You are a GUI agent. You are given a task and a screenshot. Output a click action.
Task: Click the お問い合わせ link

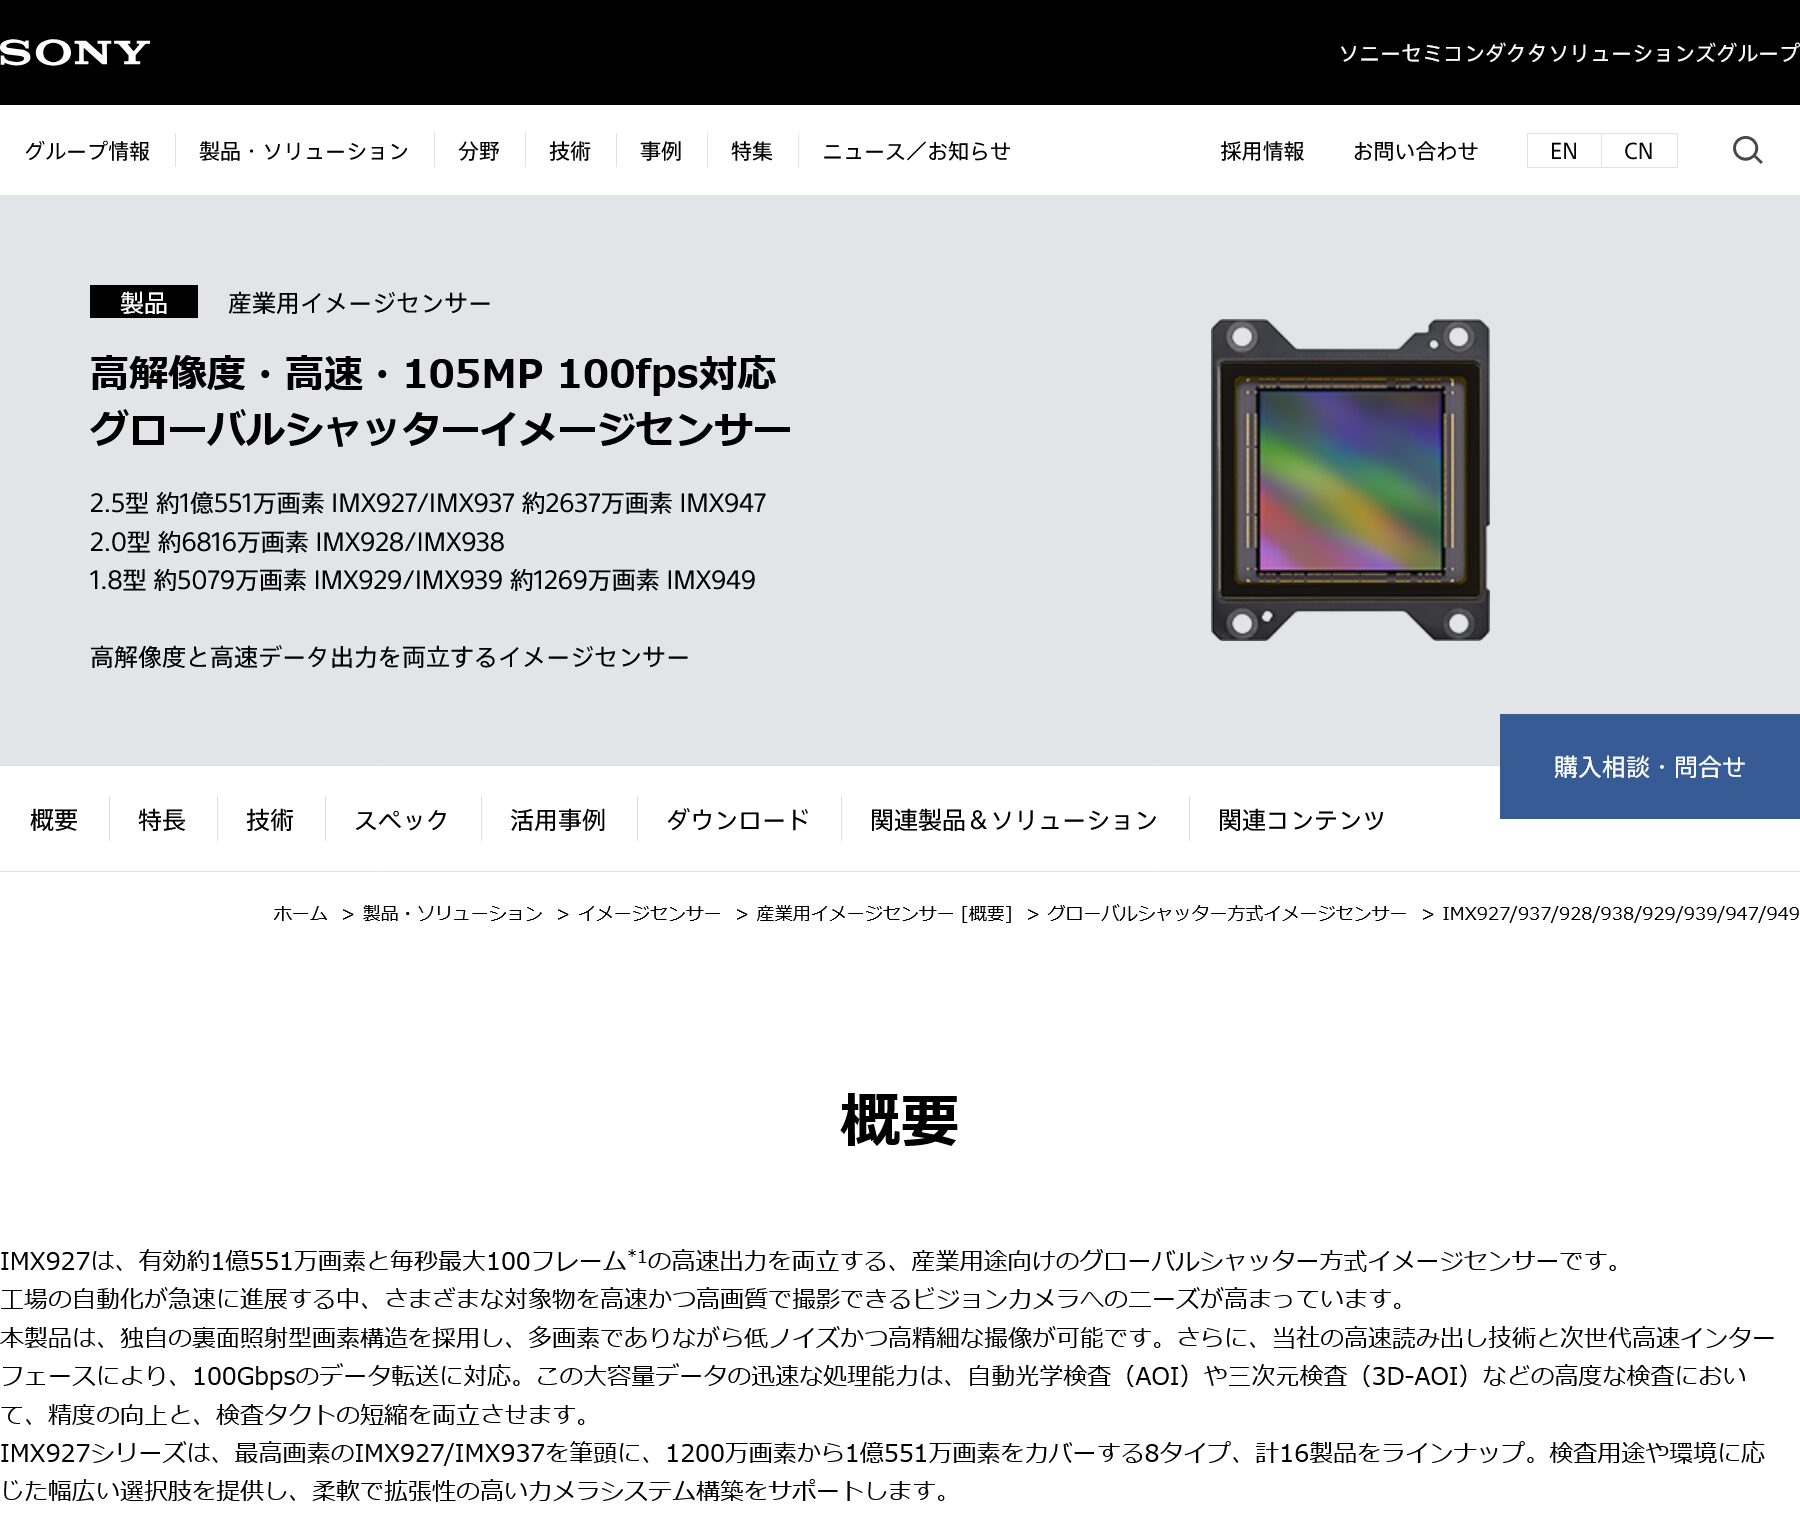tap(1415, 151)
